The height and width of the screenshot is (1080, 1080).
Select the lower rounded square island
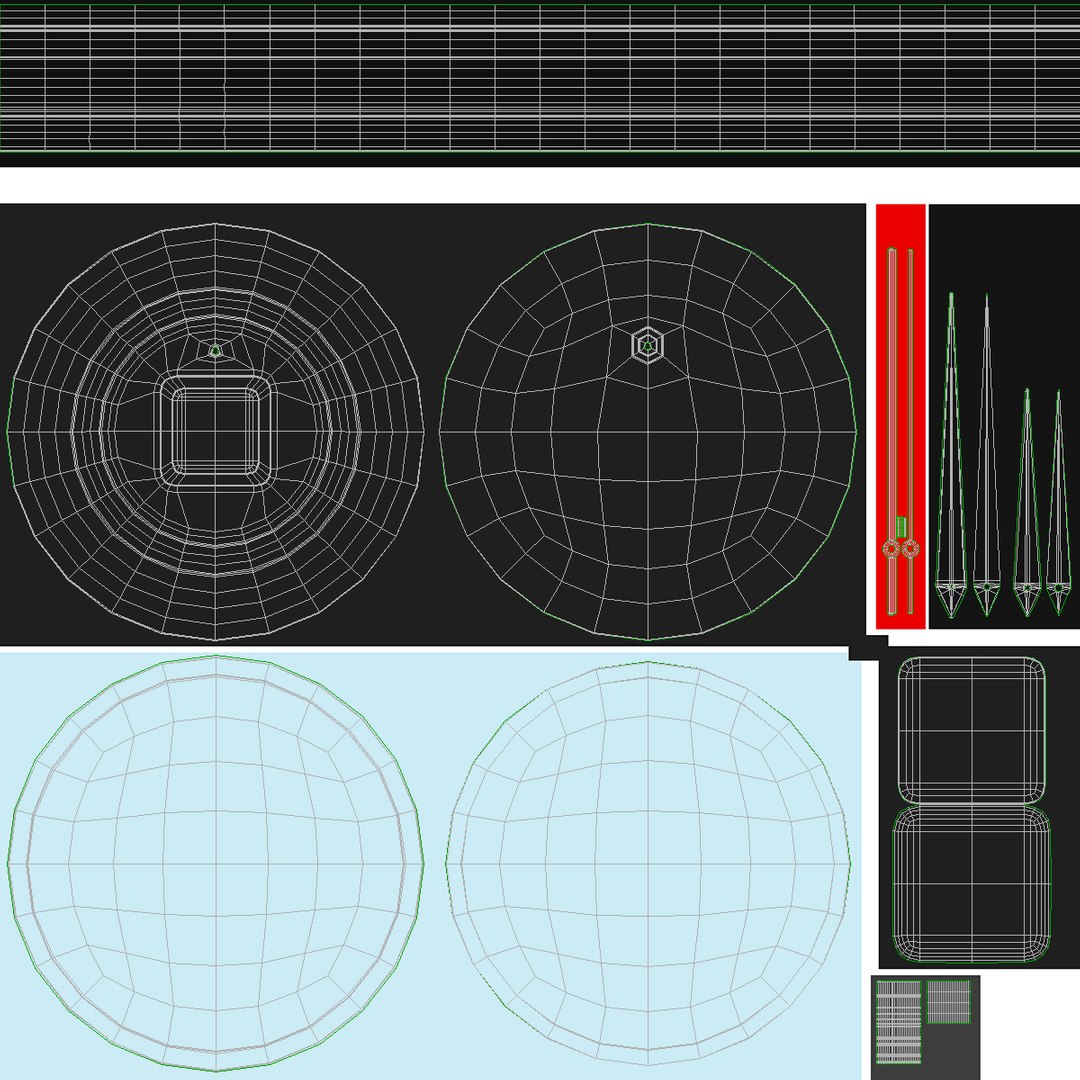972,884
